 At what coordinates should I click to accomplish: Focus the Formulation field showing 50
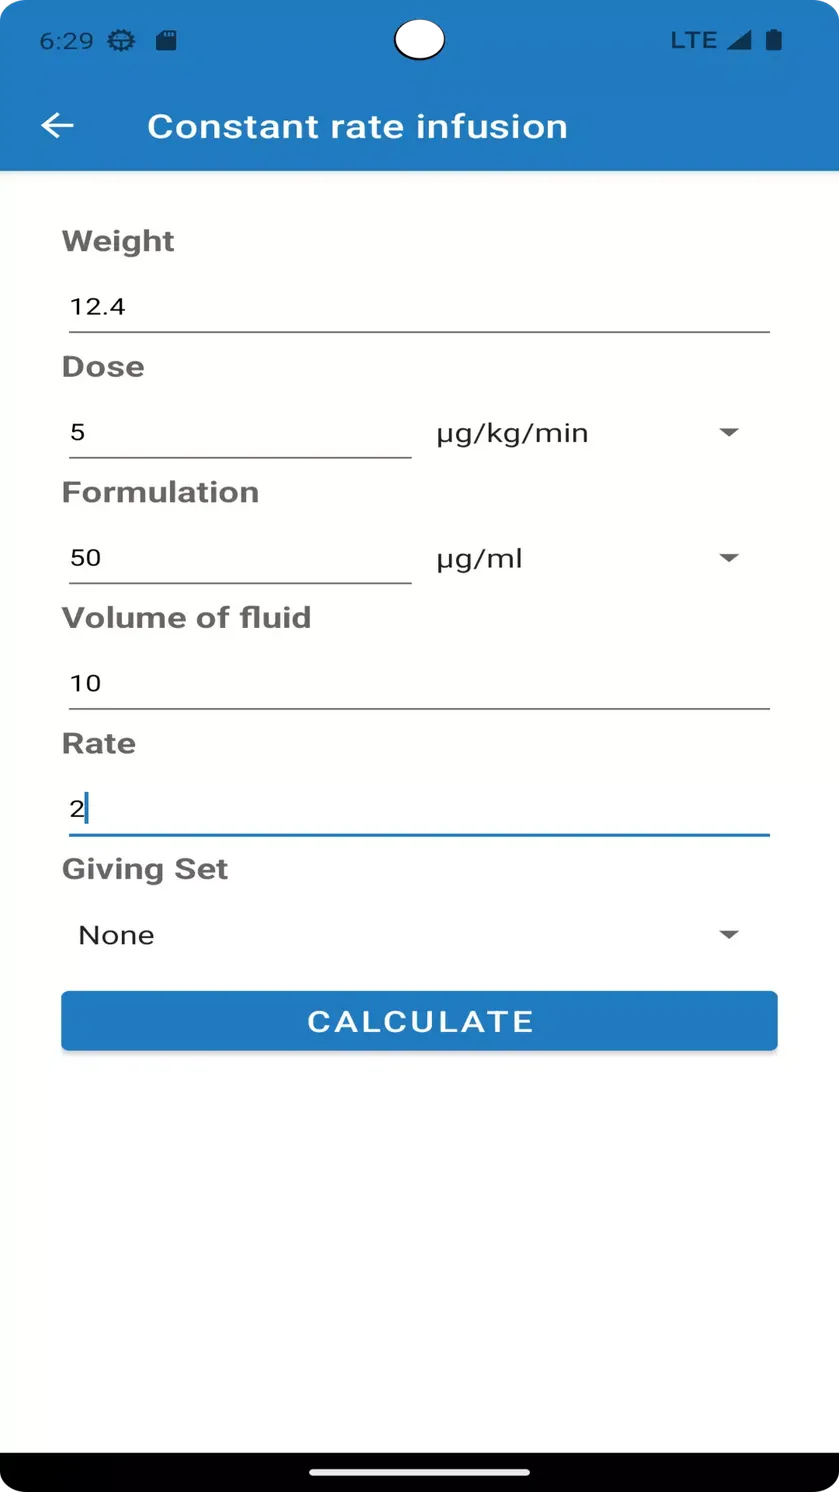click(x=240, y=558)
